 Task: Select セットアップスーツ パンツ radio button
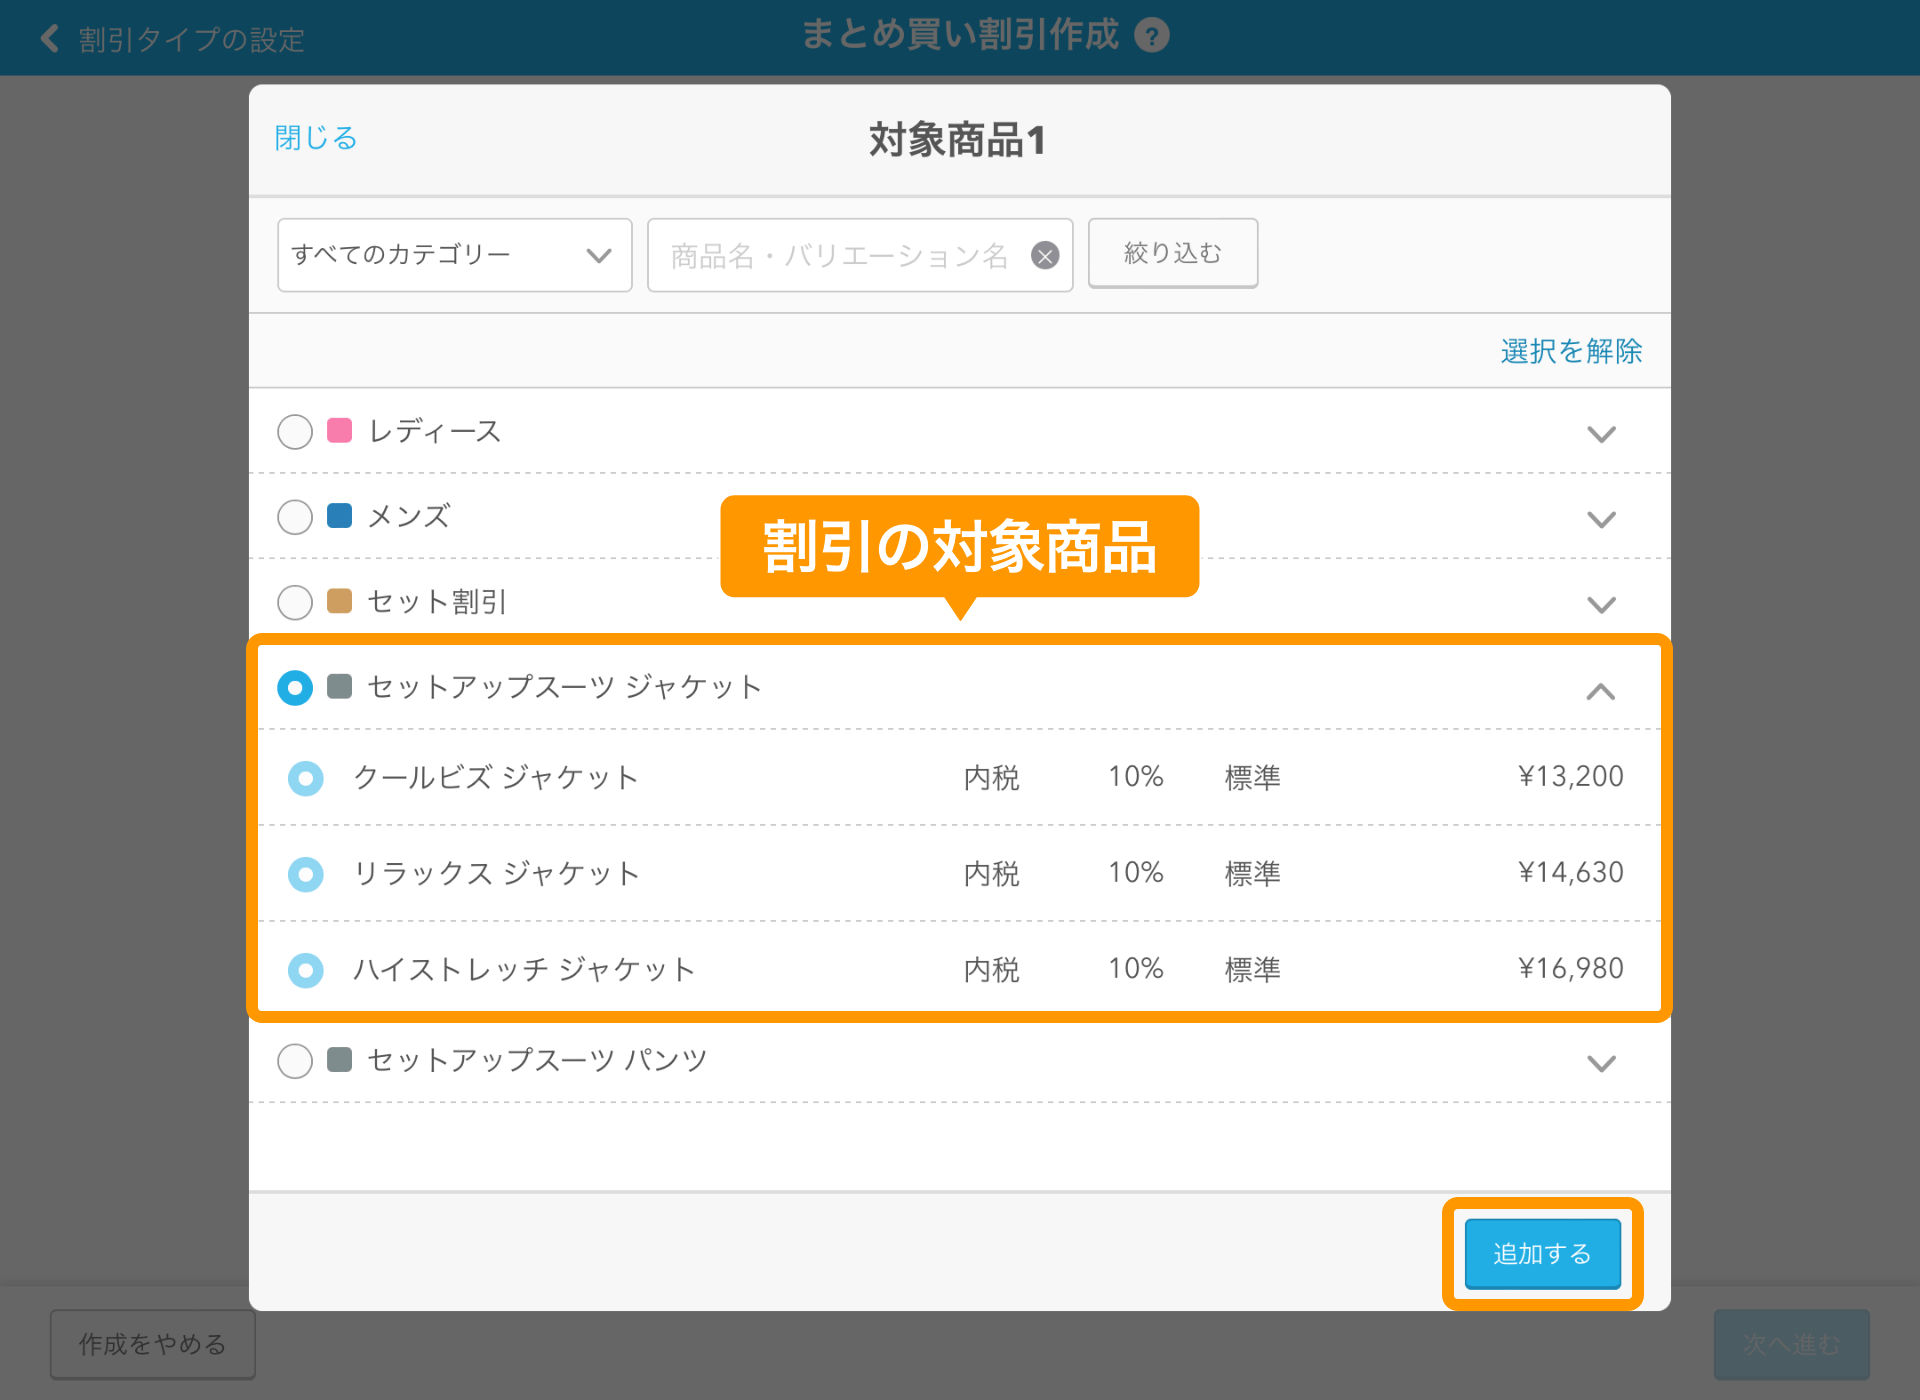[295, 1061]
